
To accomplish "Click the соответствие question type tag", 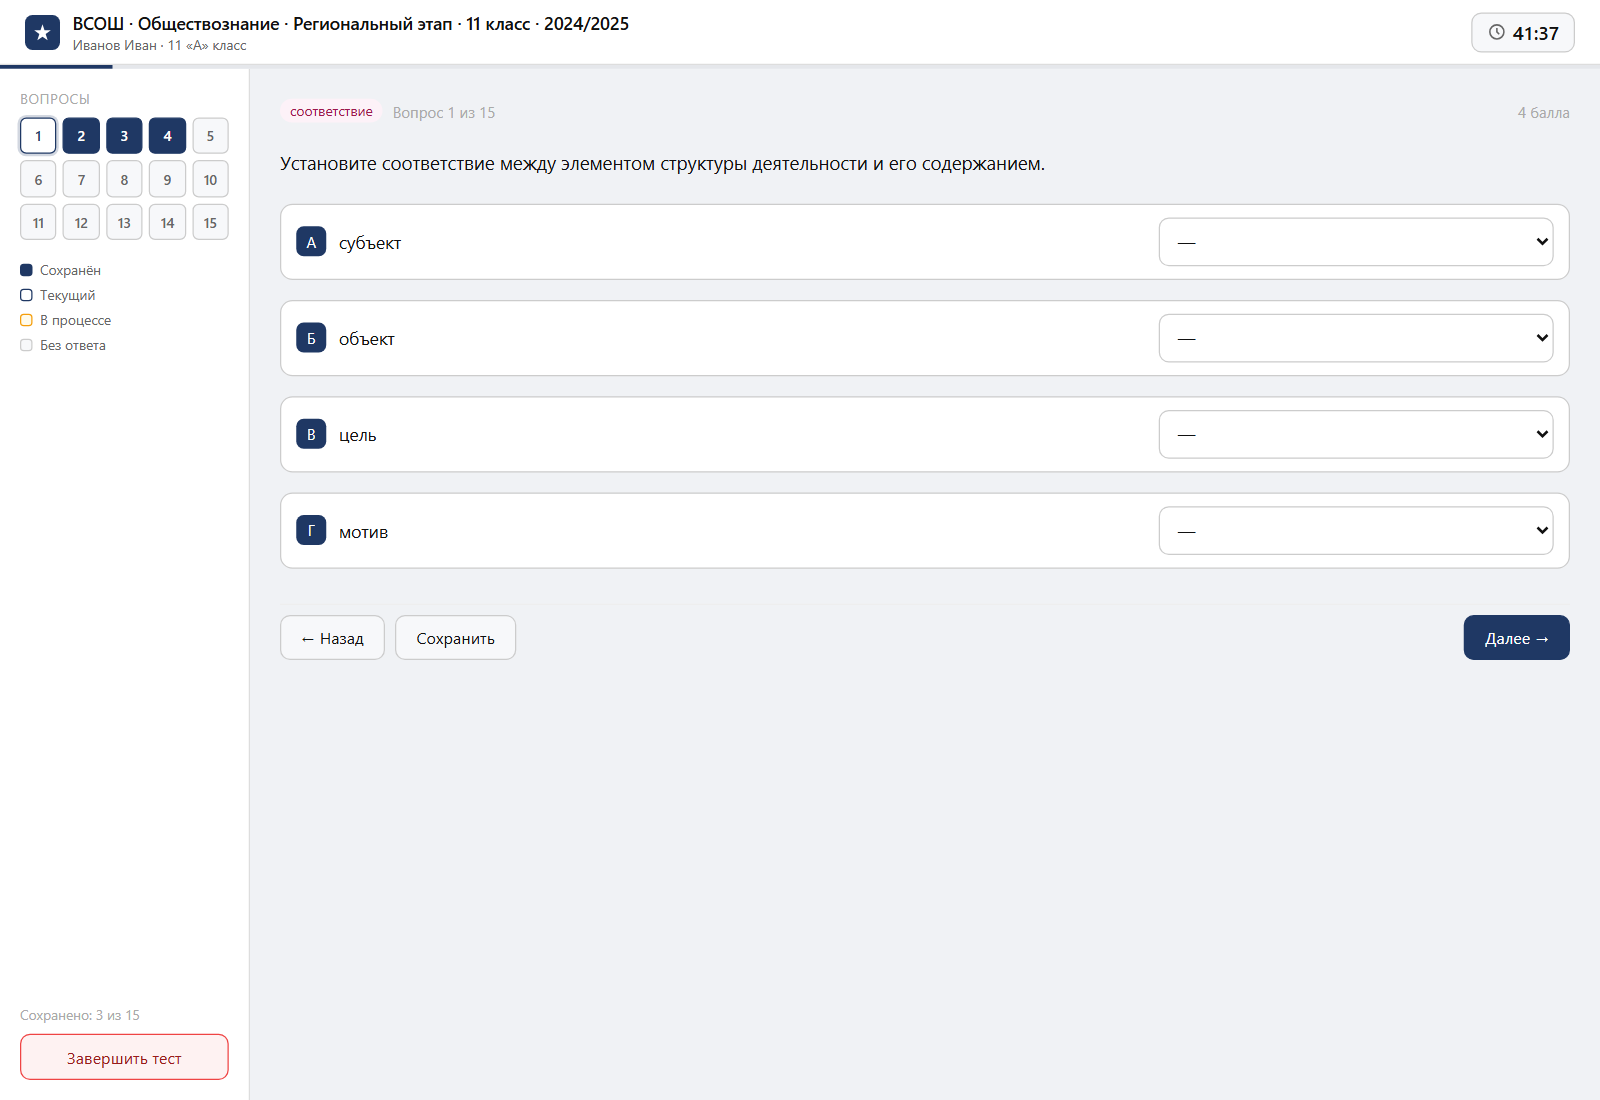I will click(x=331, y=112).
